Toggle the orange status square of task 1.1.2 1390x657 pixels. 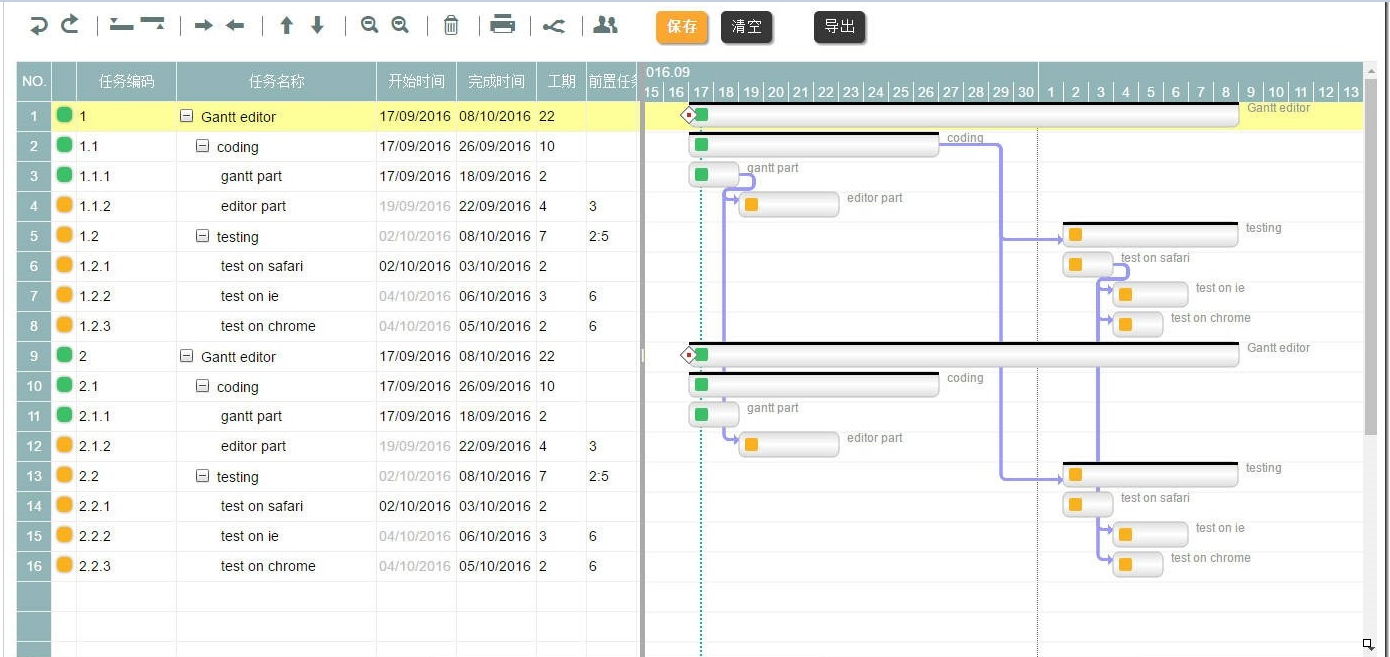coord(64,205)
